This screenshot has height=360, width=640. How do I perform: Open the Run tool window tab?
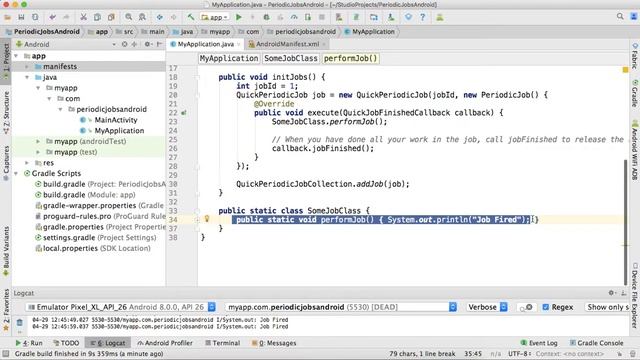click(29, 343)
